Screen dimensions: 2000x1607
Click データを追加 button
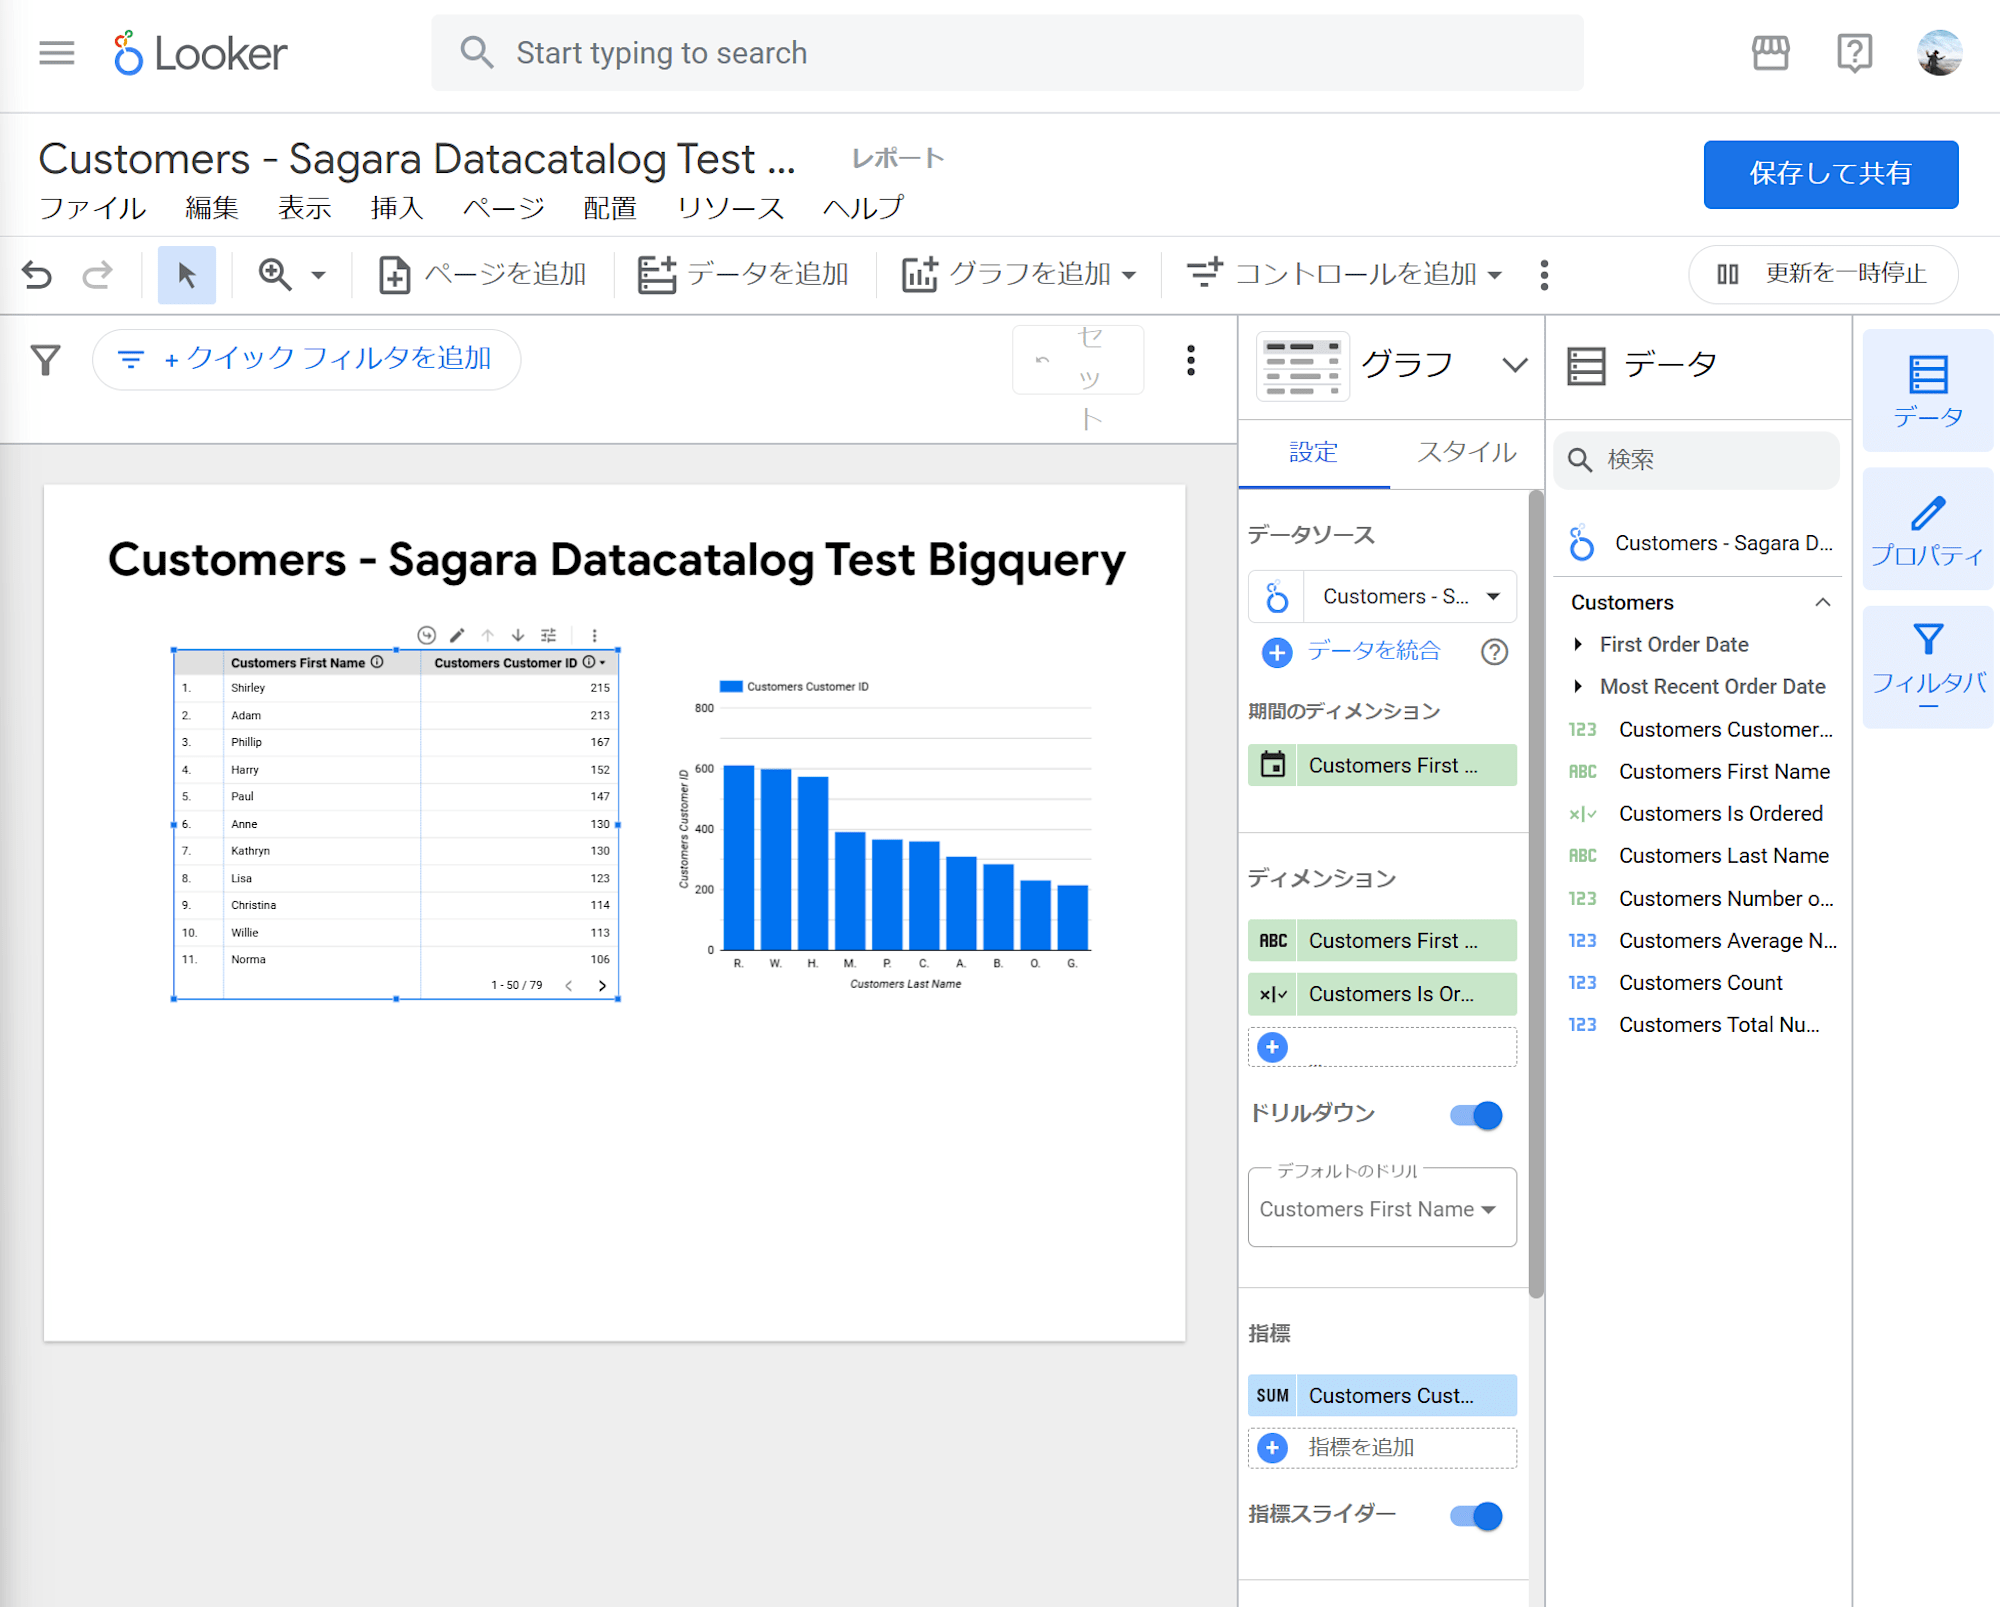click(x=743, y=274)
